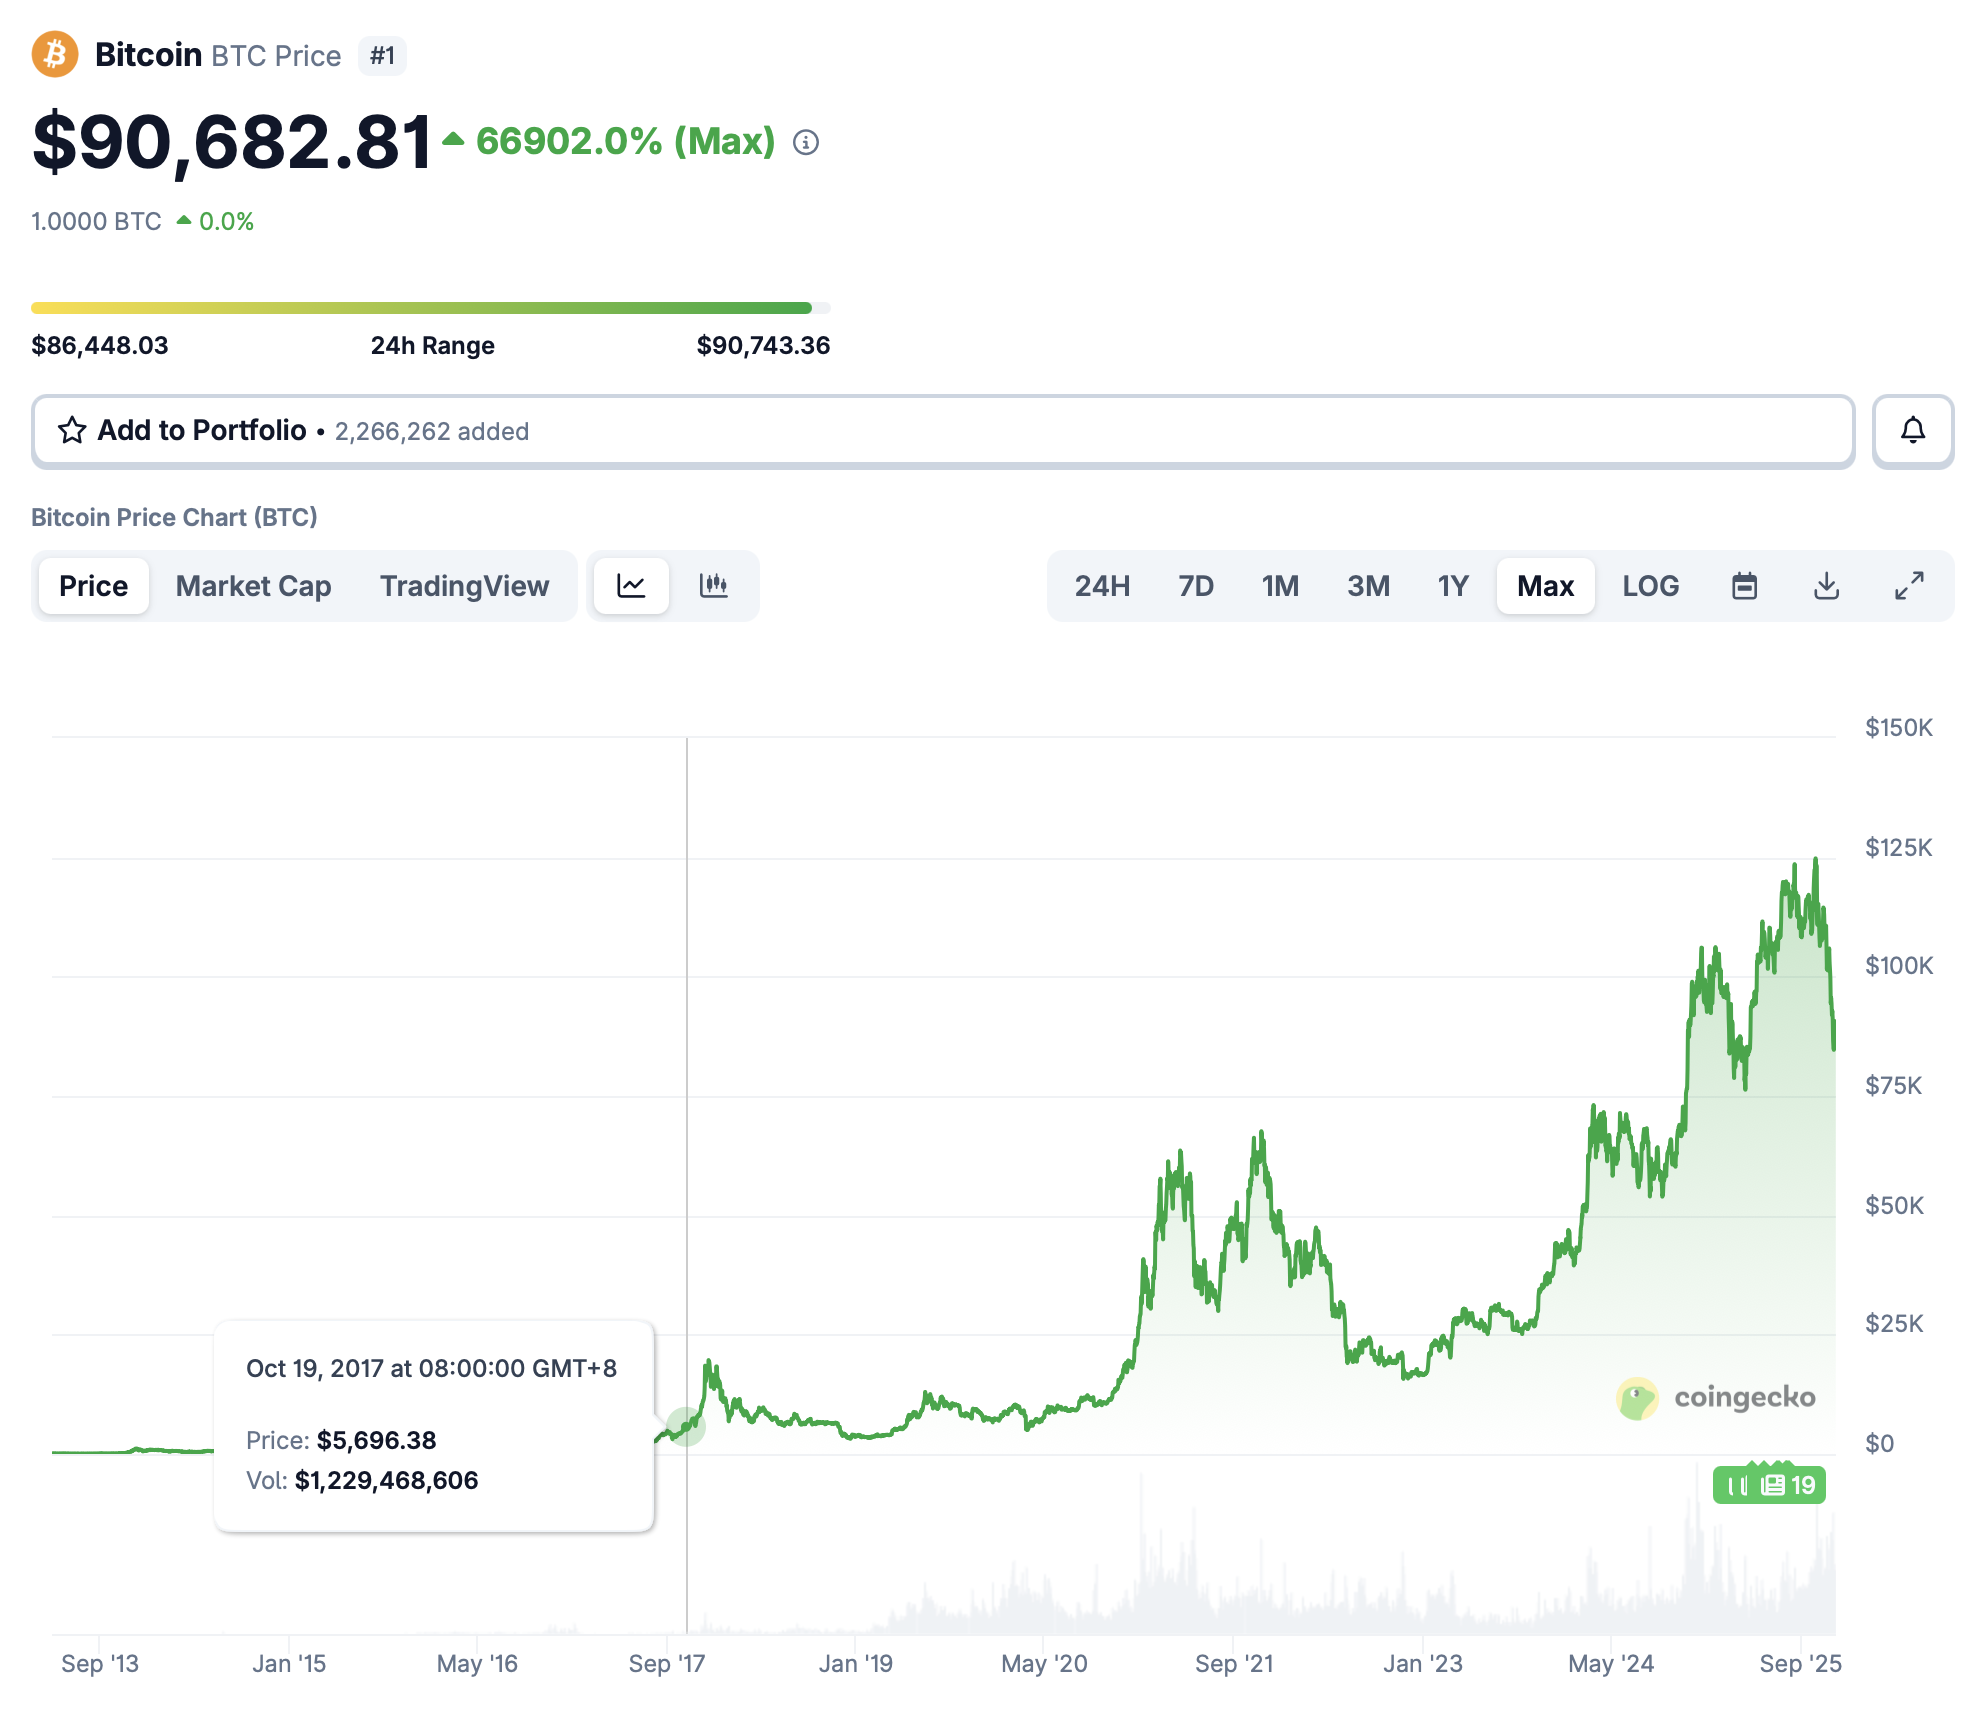The width and height of the screenshot is (1974, 1712).
Task: Click the download chart data icon
Action: [1826, 586]
